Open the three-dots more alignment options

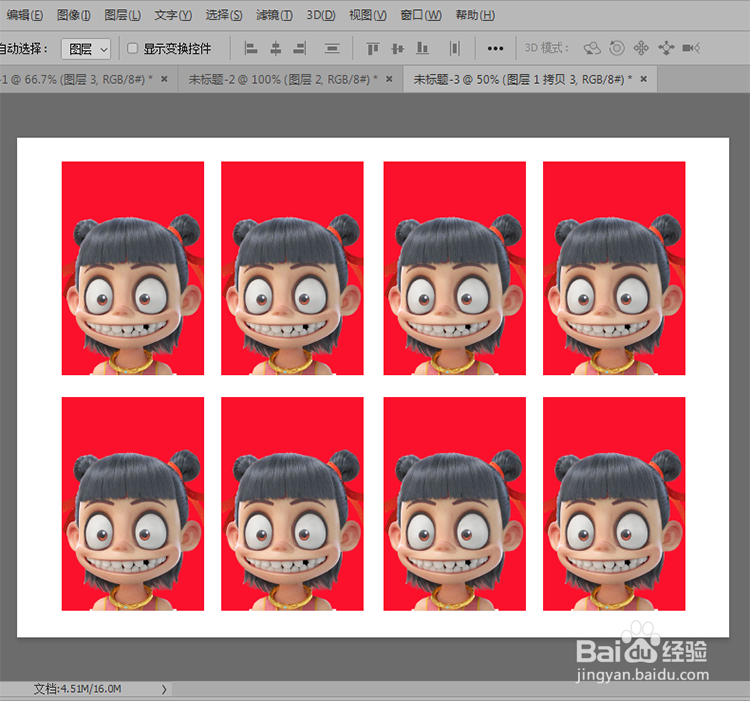(x=495, y=48)
